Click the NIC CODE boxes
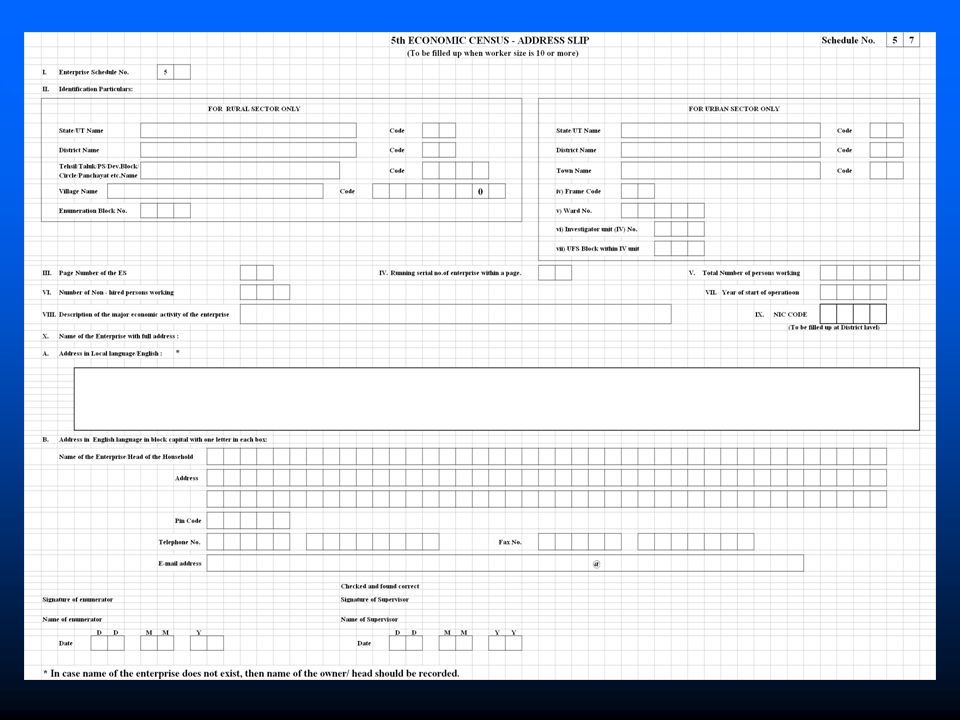960x720 pixels. 853,314
